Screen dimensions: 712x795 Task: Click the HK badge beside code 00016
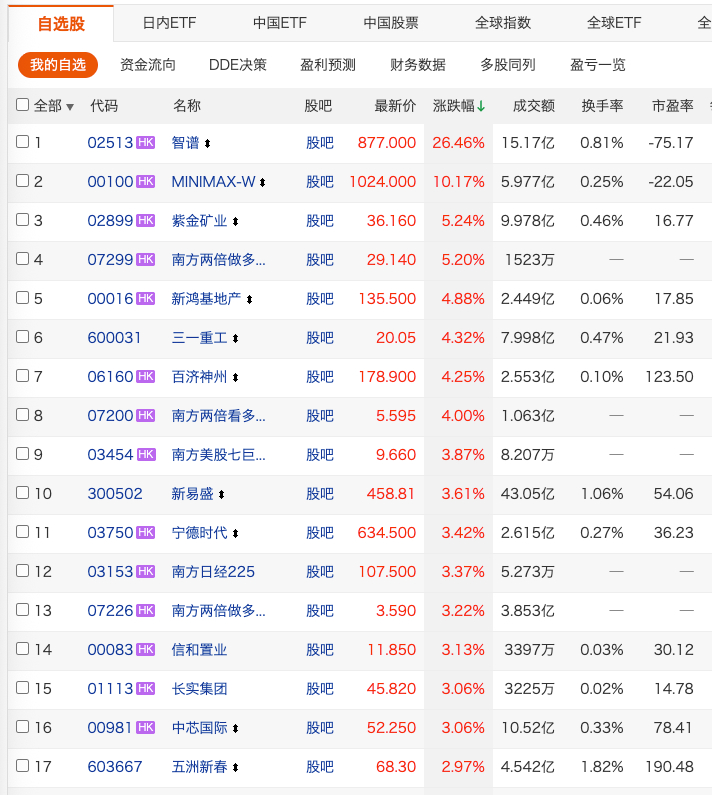(146, 299)
